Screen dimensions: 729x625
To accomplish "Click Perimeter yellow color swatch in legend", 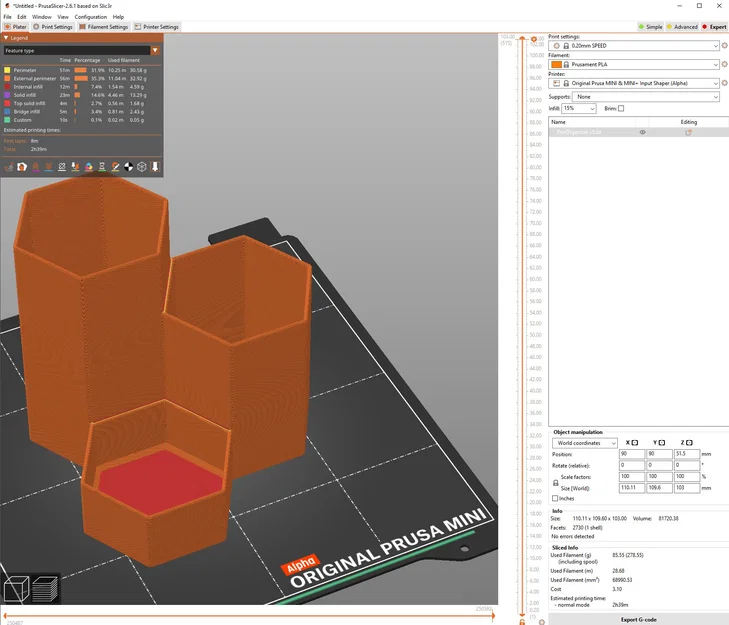I will [x=7, y=70].
